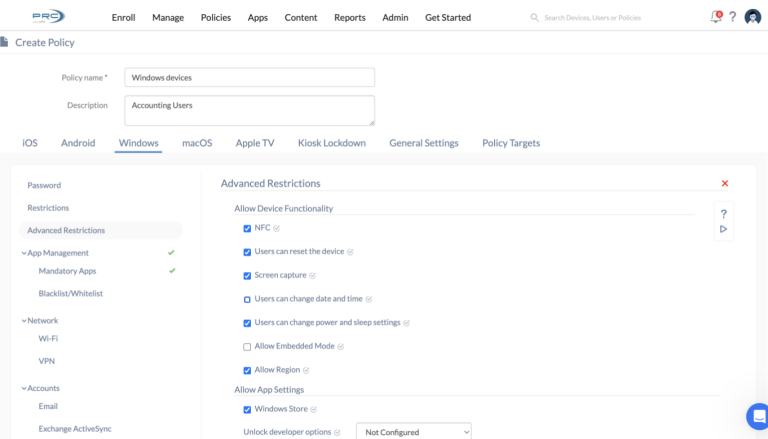Open the notifications bell icon
768x439 pixels.
pos(716,17)
